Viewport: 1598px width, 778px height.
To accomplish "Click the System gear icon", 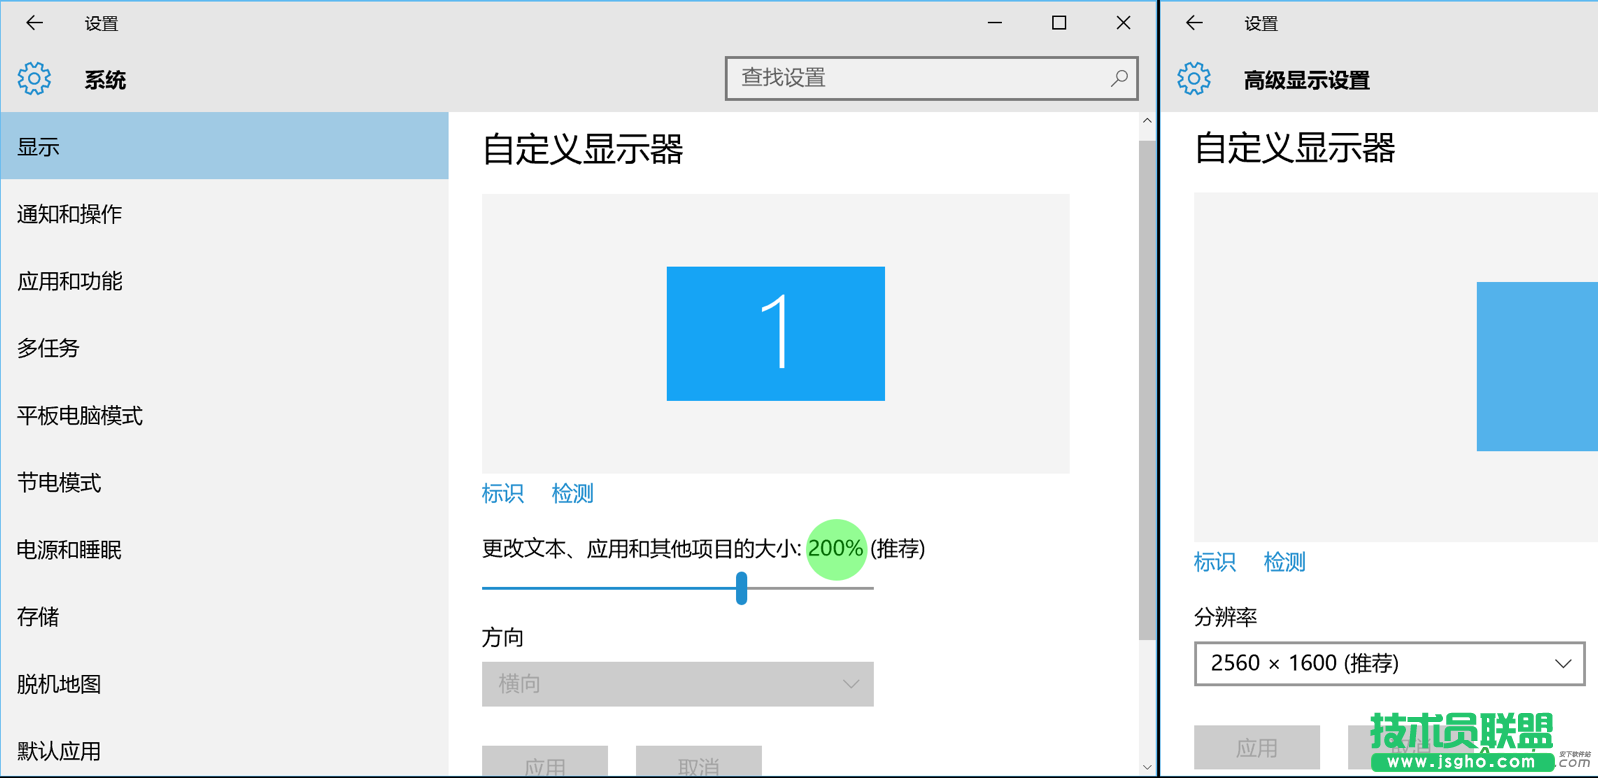I will pyautogui.click(x=34, y=78).
